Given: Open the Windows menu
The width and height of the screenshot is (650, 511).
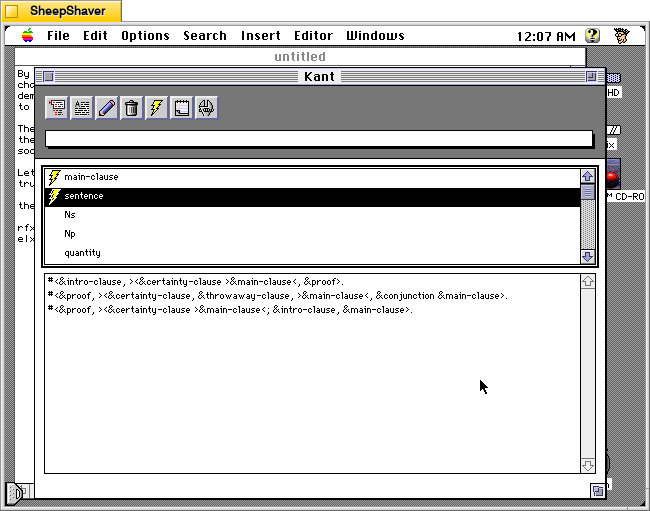Looking at the screenshot, I should (375, 36).
